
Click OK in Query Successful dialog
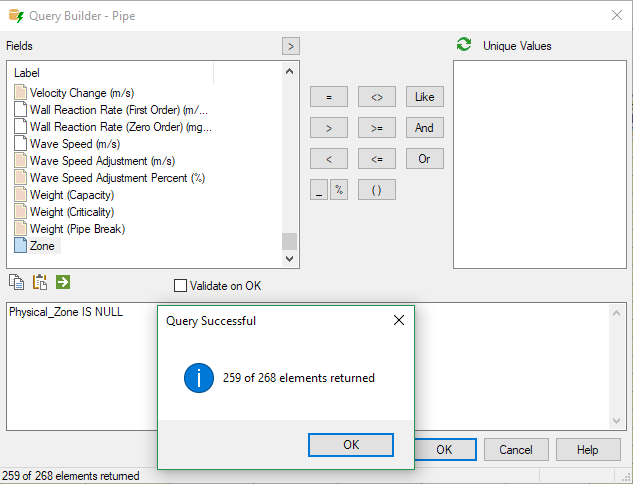click(351, 445)
